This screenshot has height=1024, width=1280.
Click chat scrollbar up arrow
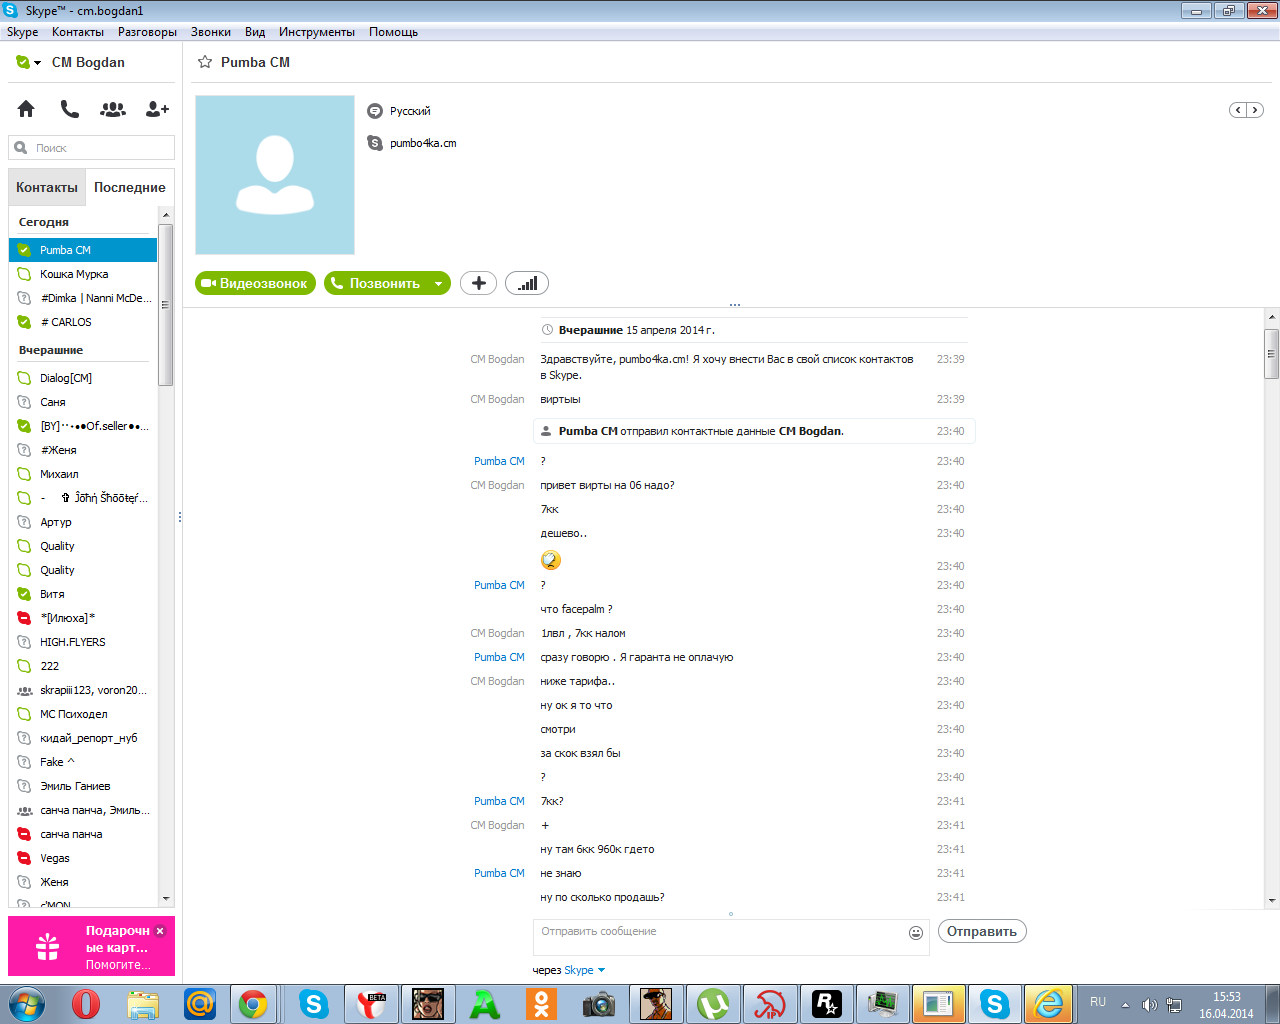point(1272,317)
